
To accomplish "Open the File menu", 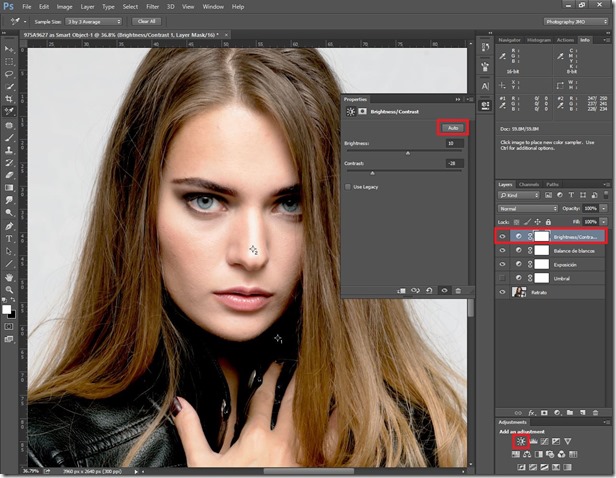I will click(26, 7).
